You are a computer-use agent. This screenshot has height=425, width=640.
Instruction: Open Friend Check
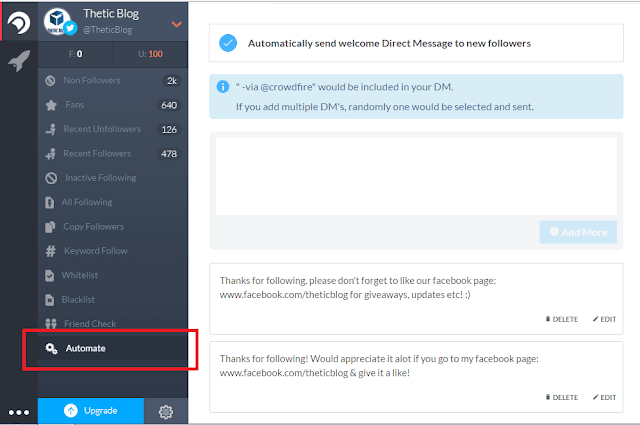pyautogui.click(x=113, y=324)
